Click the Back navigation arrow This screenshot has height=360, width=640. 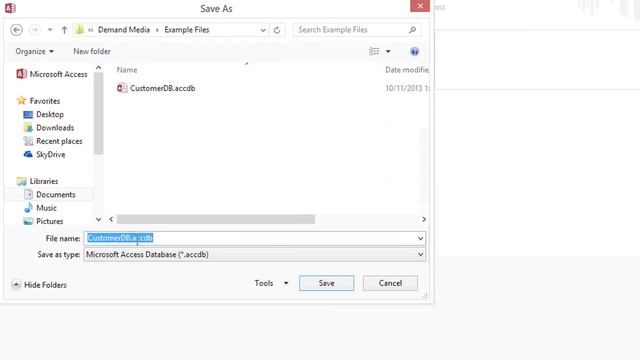[16, 30]
